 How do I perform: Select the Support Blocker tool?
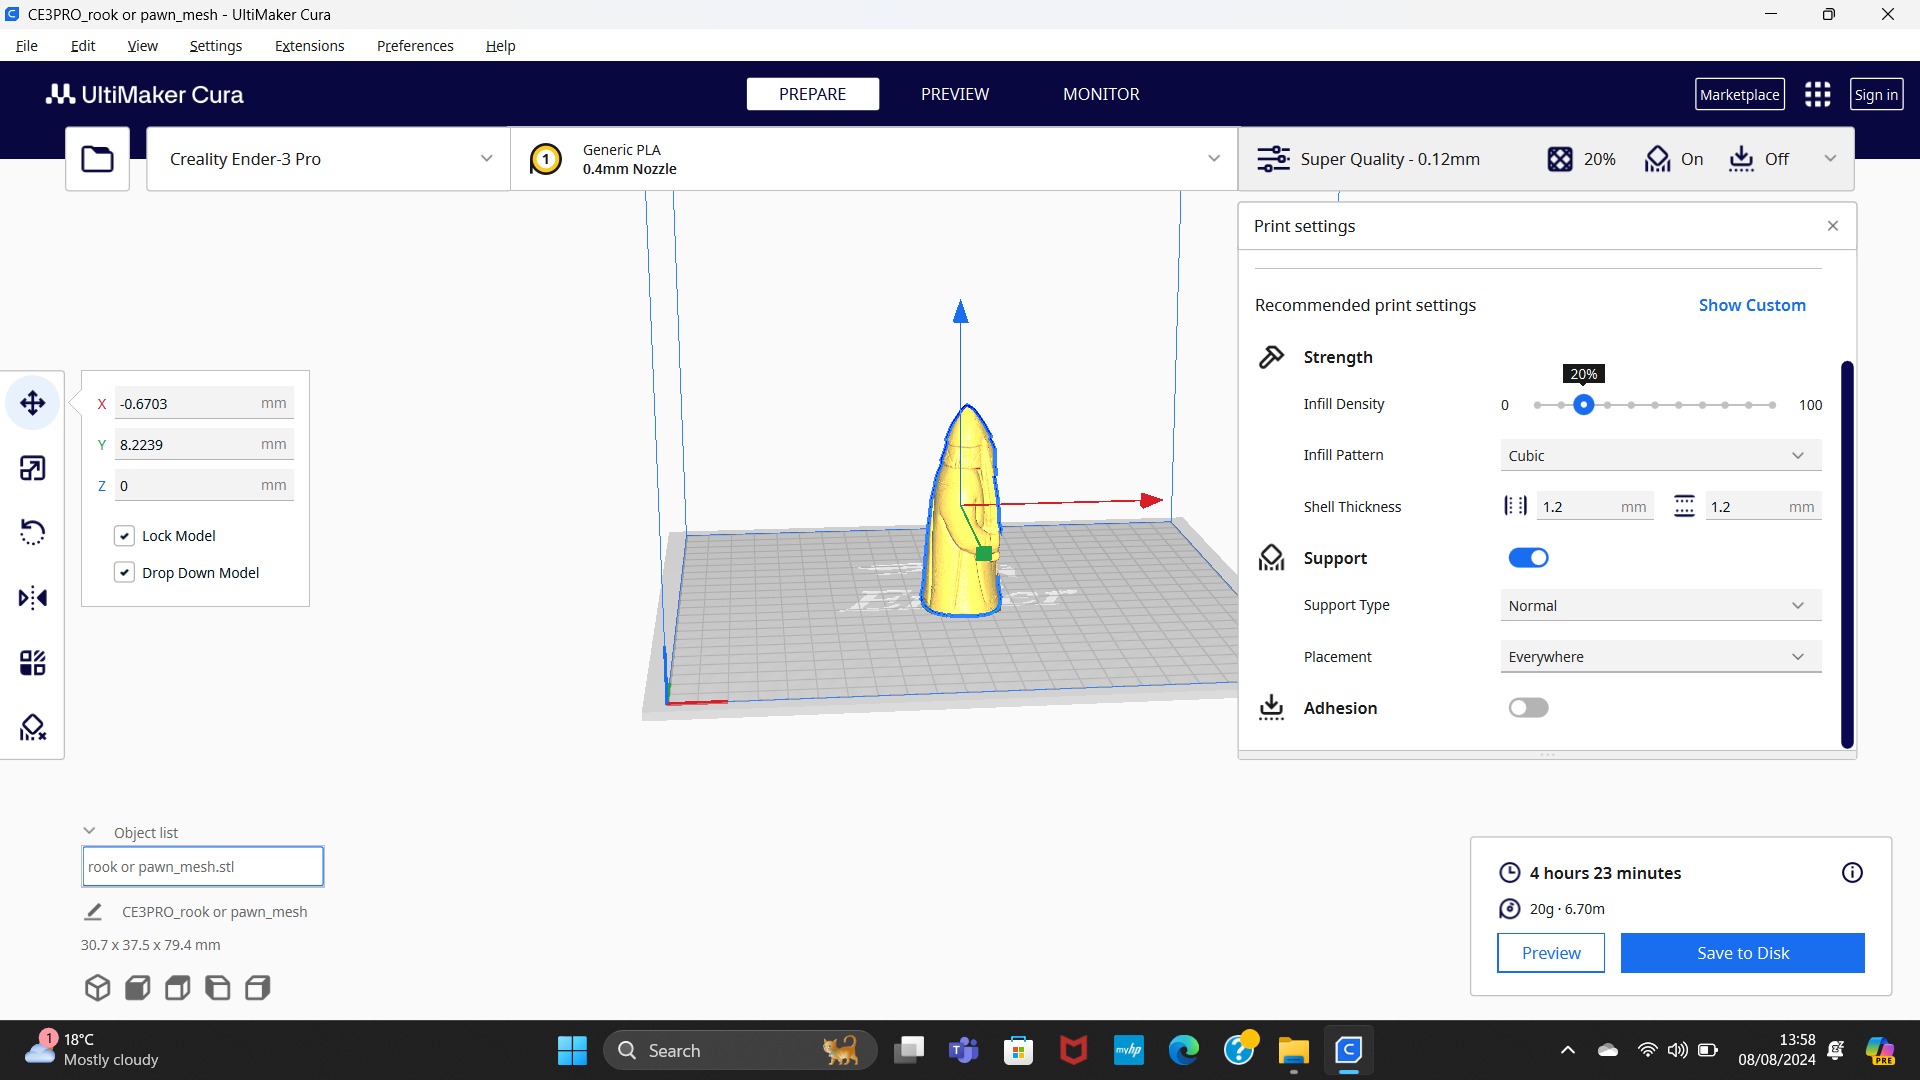click(x=32, y=727)
